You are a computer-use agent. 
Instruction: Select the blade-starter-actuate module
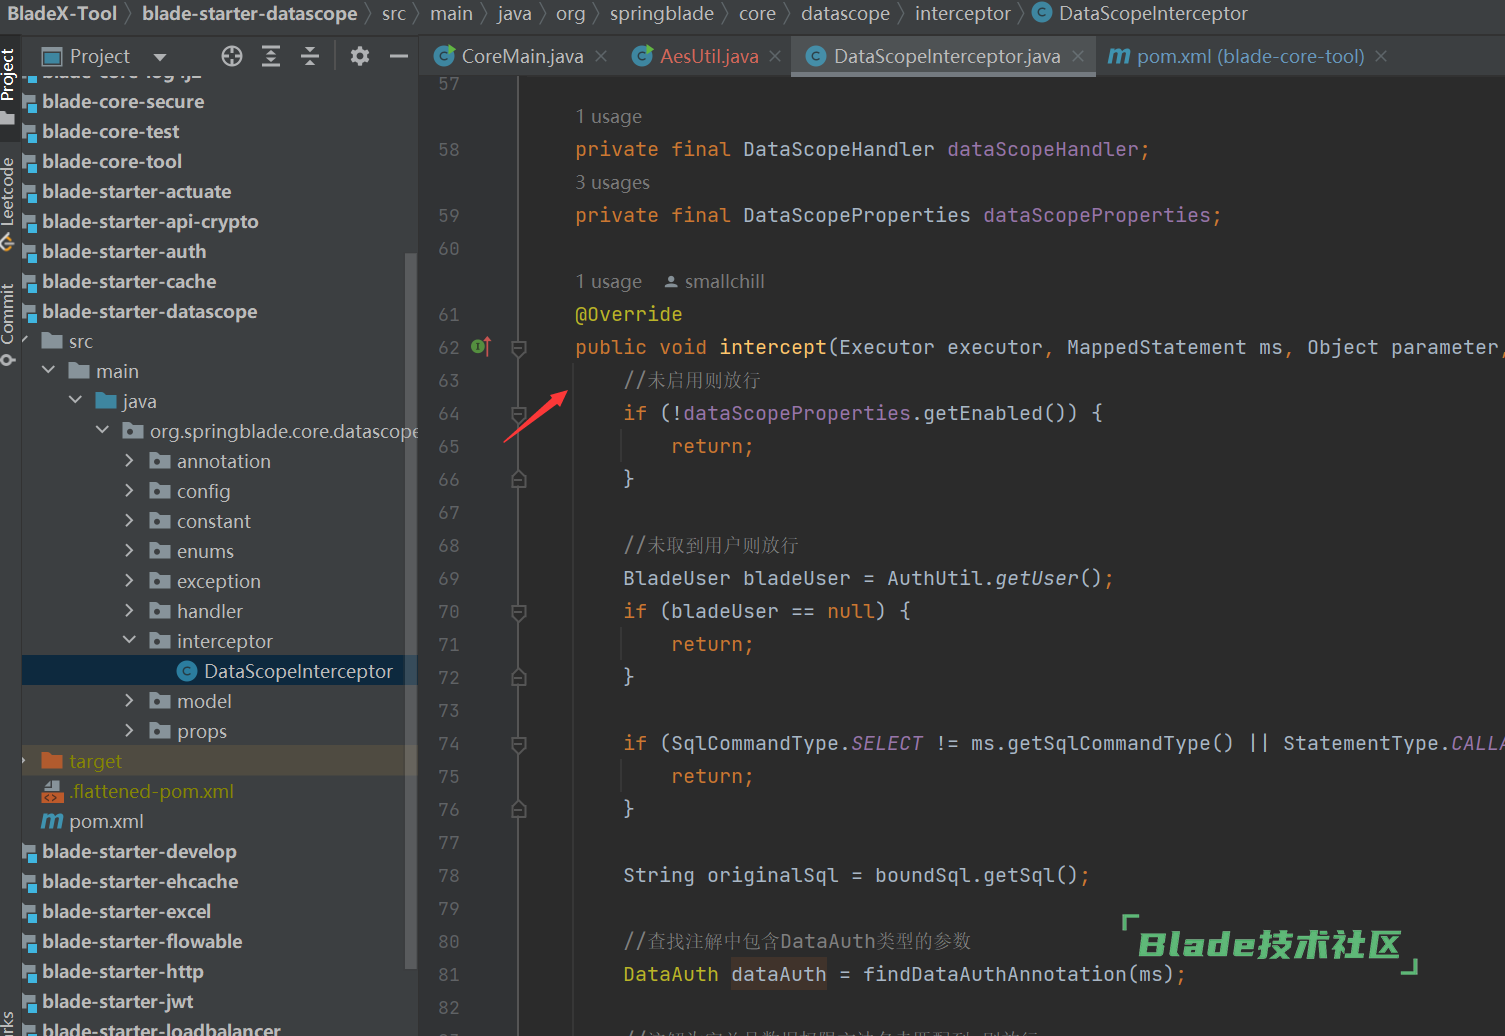click(x=136, y=191)
